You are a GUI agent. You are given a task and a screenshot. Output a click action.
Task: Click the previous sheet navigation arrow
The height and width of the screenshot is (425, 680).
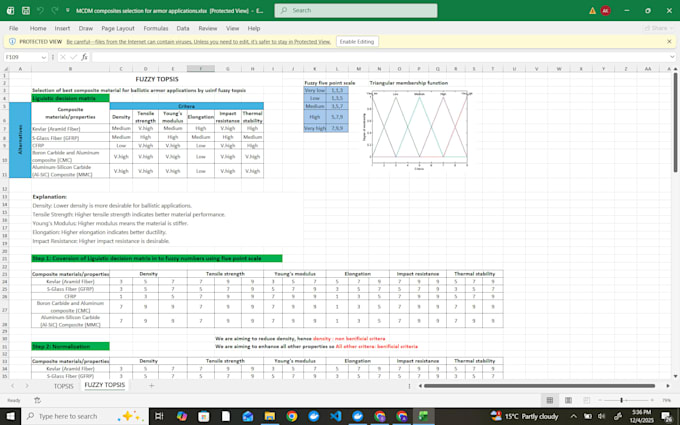tap(13, 386)
